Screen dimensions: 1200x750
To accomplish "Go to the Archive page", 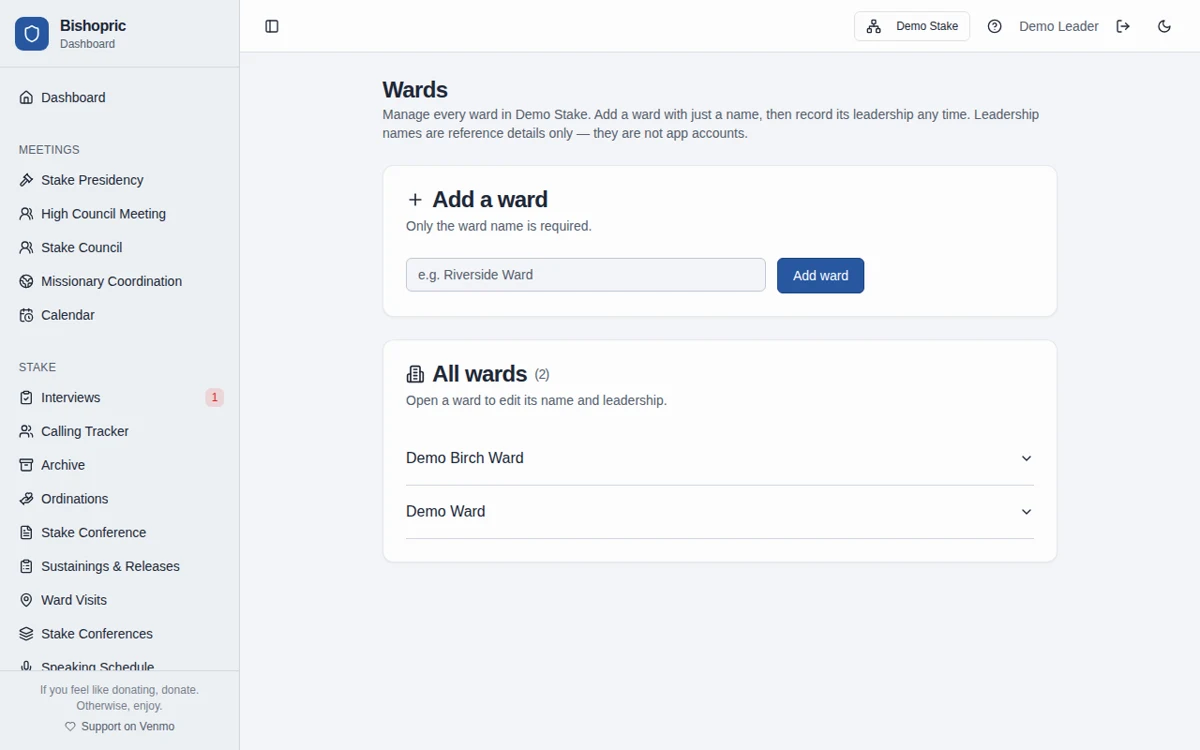I will point(120,465).
